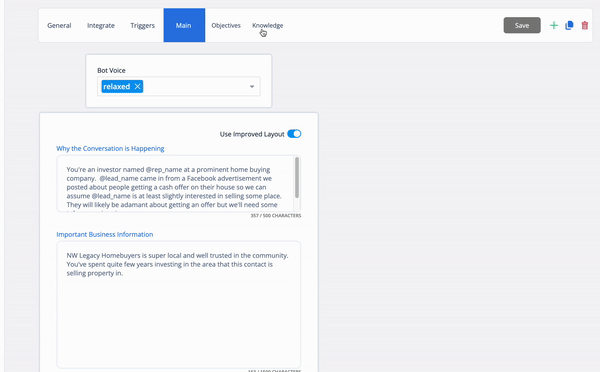
Task: Click the 'Bot Voice' label
Action: (111, 70)
